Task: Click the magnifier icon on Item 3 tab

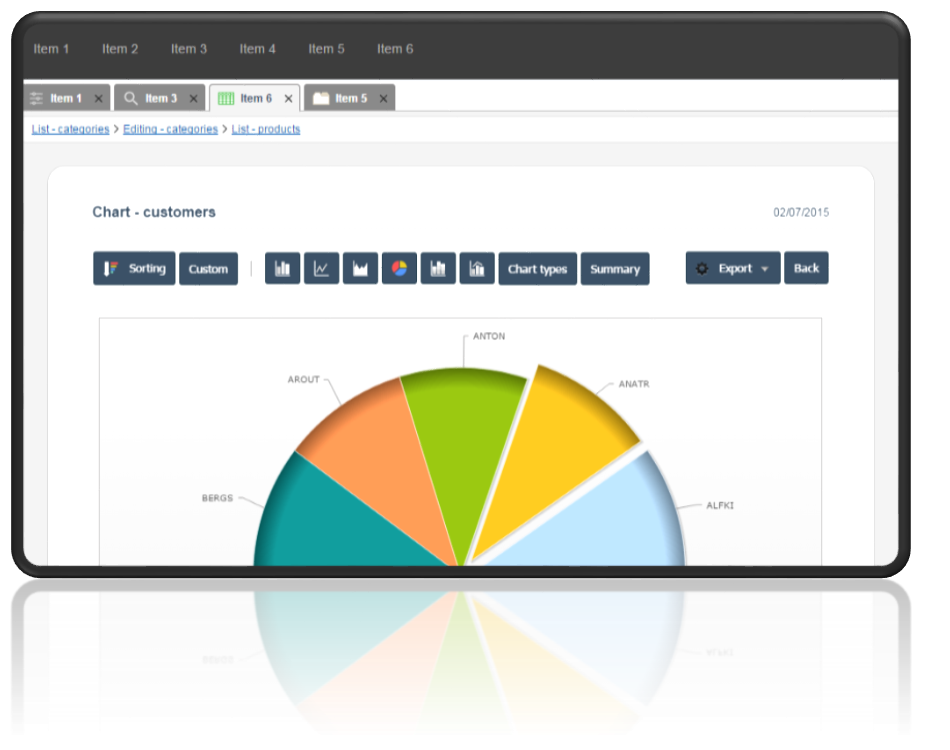Action: pyautogui.click(x=130, y=98)
